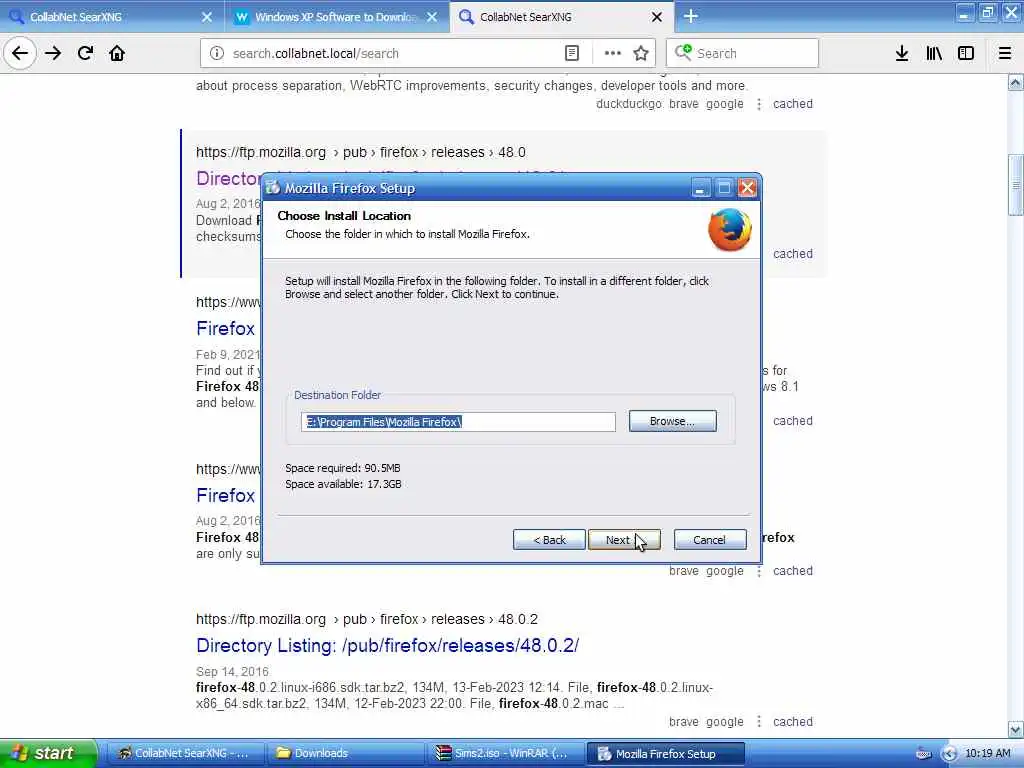
Task: Open options dots beside top result's cached
Action: point(759,104)
